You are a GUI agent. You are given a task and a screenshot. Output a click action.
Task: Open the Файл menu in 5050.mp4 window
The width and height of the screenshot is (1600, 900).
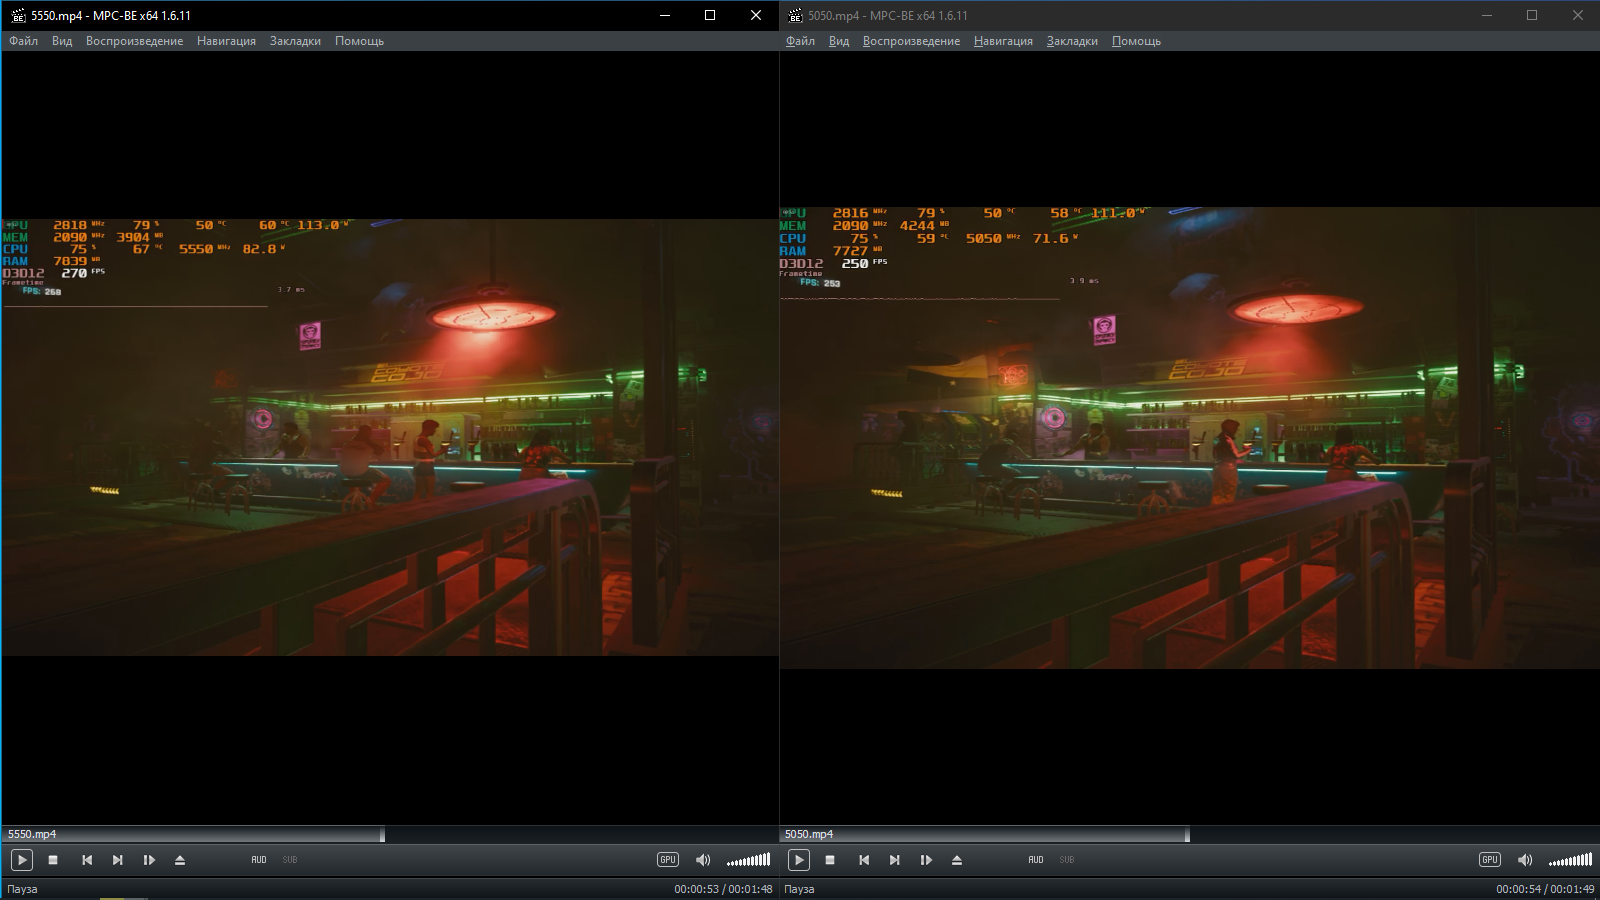click(x=800, y=41)
